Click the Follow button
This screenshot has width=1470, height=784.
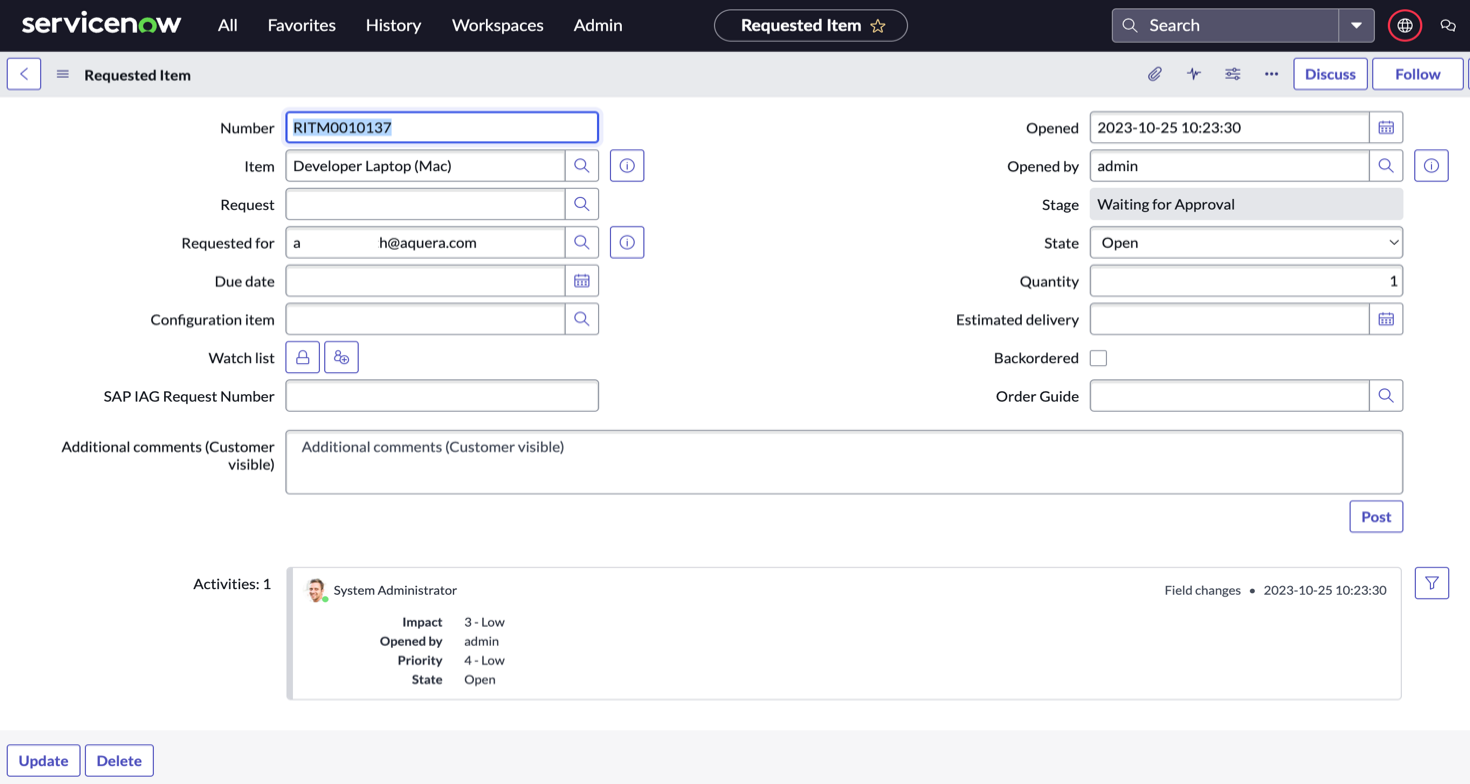(1417, 74)
